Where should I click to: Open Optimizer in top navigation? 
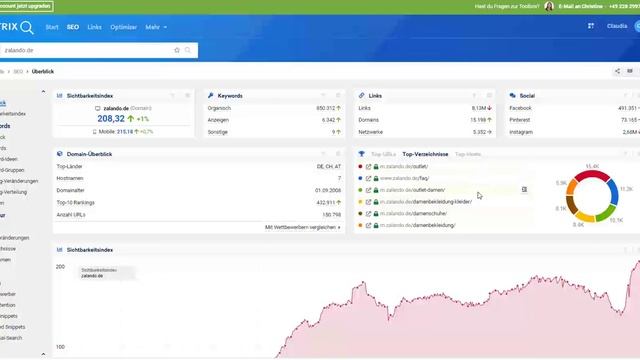coord(123,27)
